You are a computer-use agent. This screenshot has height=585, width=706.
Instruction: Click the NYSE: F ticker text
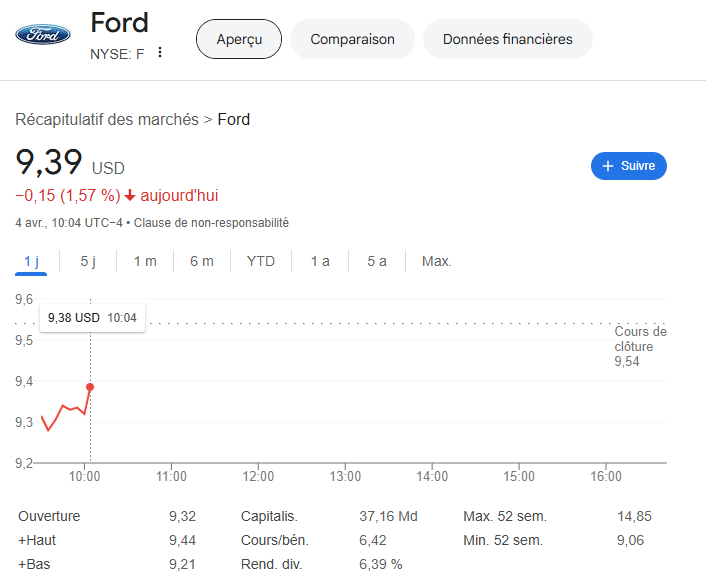(117, 54)
